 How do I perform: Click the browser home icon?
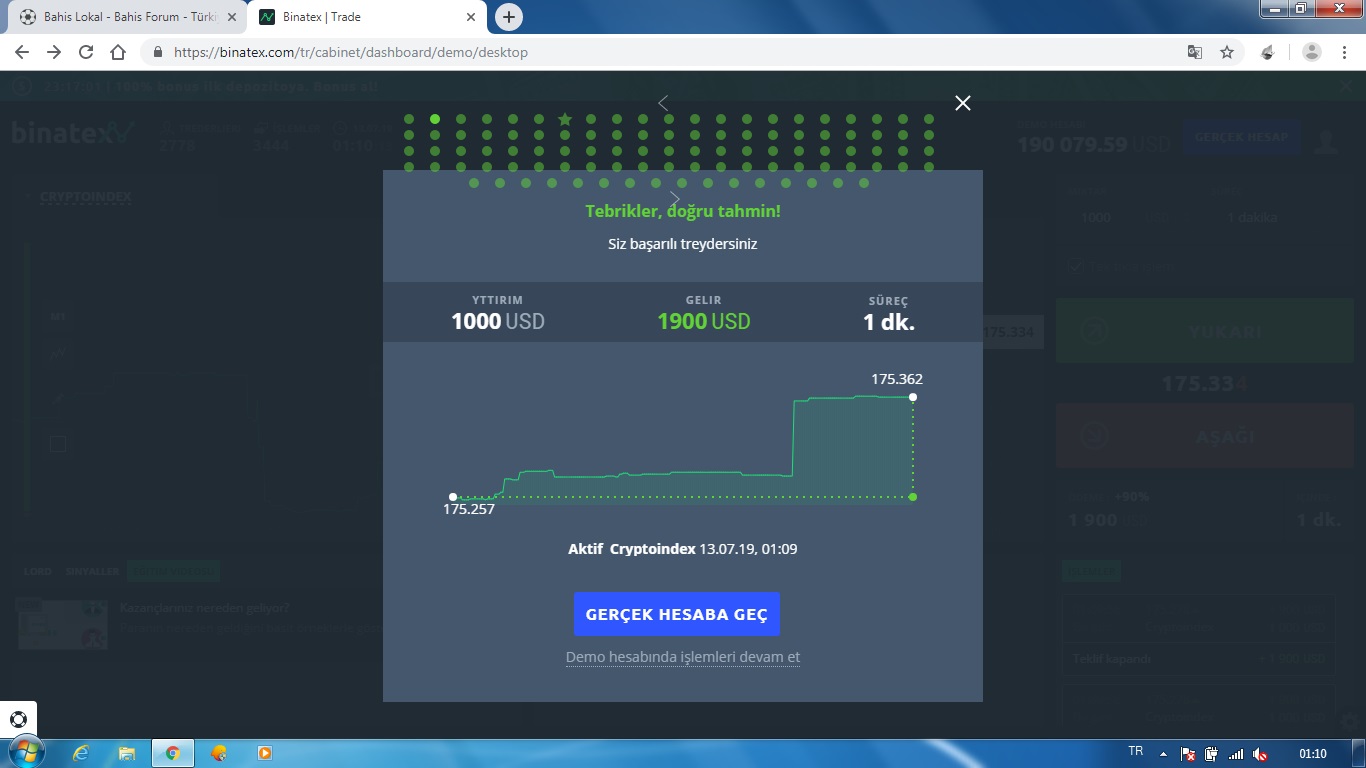(118, 52)
